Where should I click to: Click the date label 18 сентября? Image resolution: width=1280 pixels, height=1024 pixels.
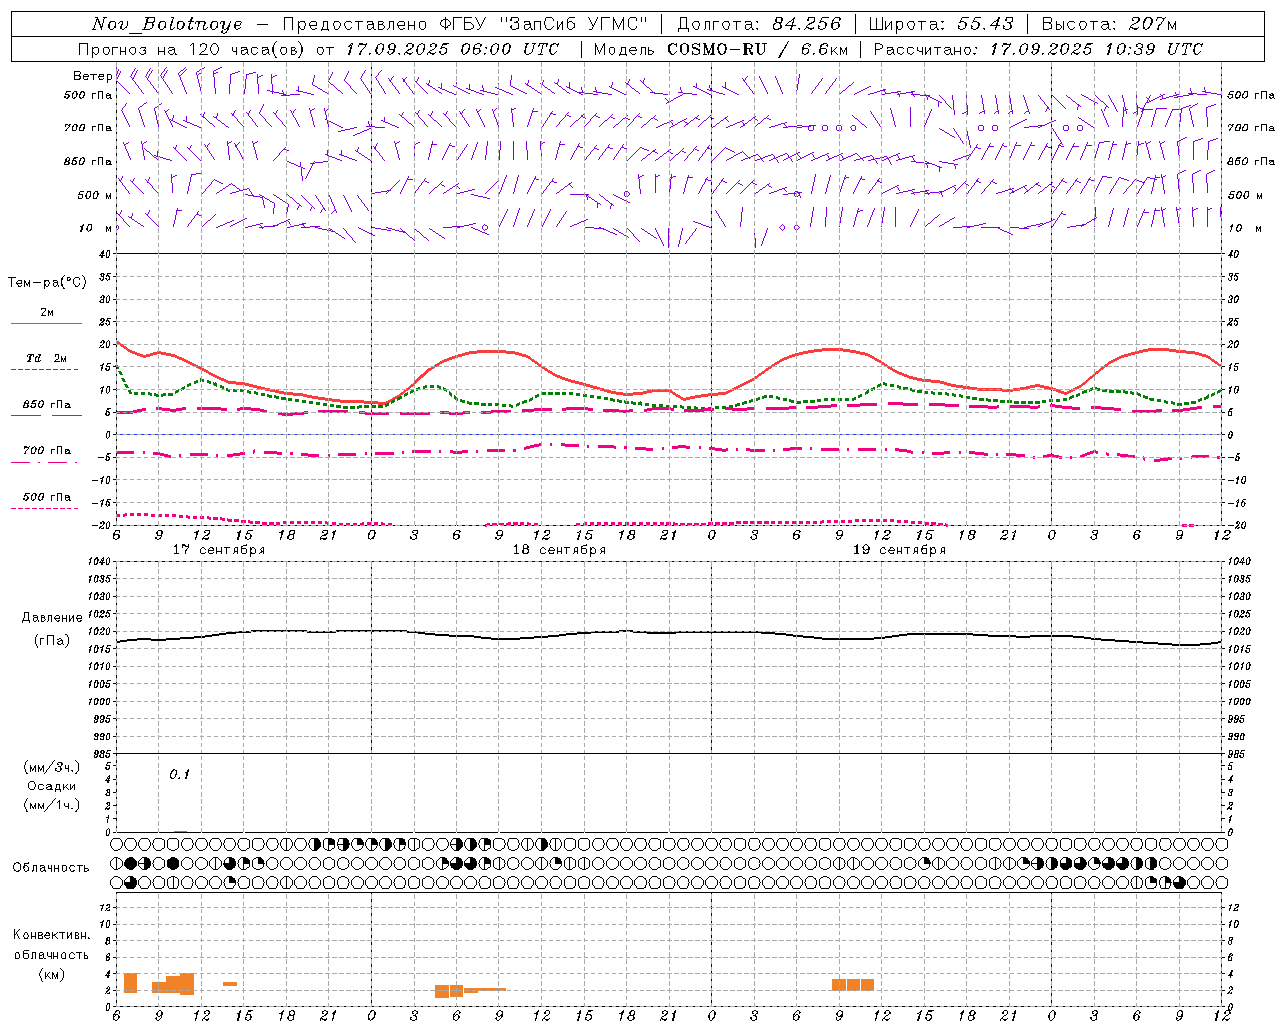click(x=559, y=550)
